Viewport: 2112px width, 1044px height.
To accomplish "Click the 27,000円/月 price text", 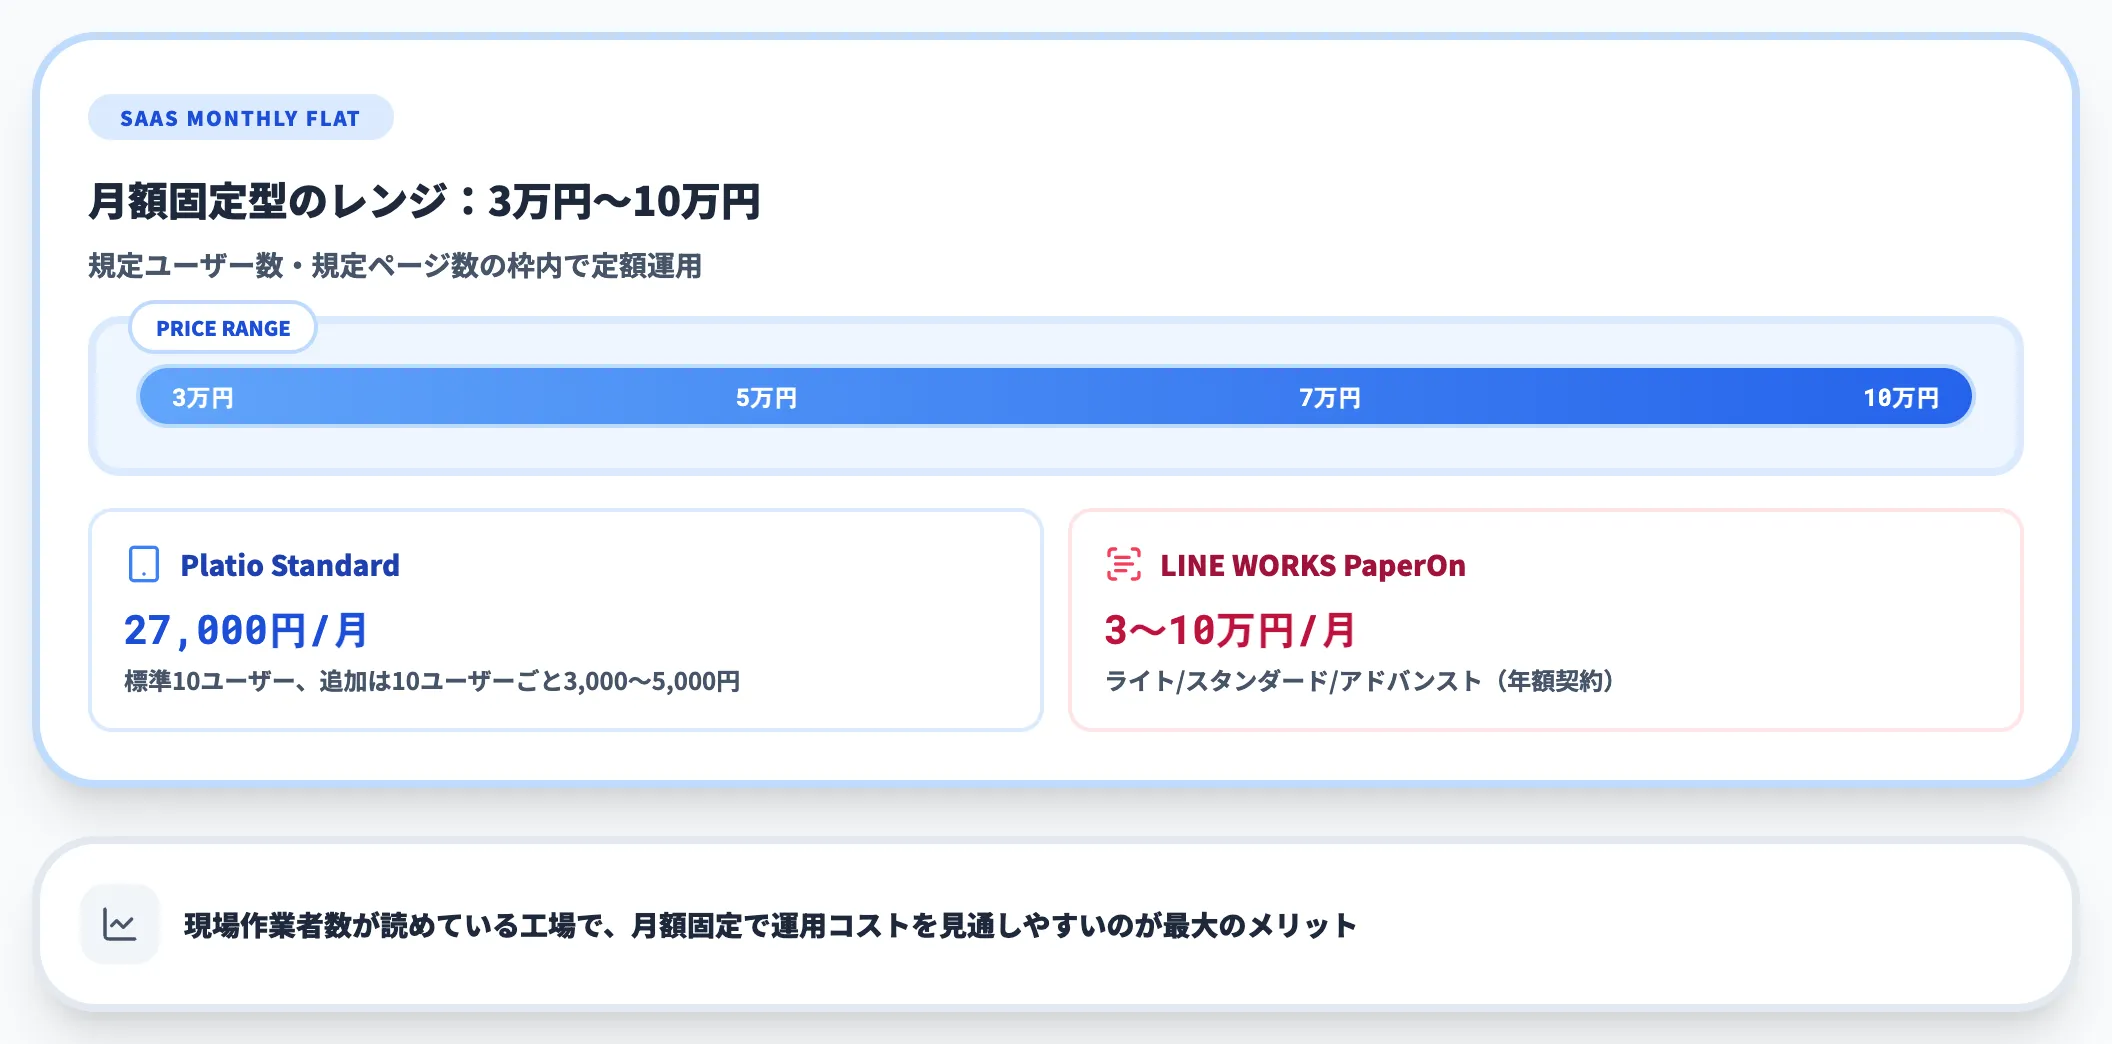I will 246,630.
